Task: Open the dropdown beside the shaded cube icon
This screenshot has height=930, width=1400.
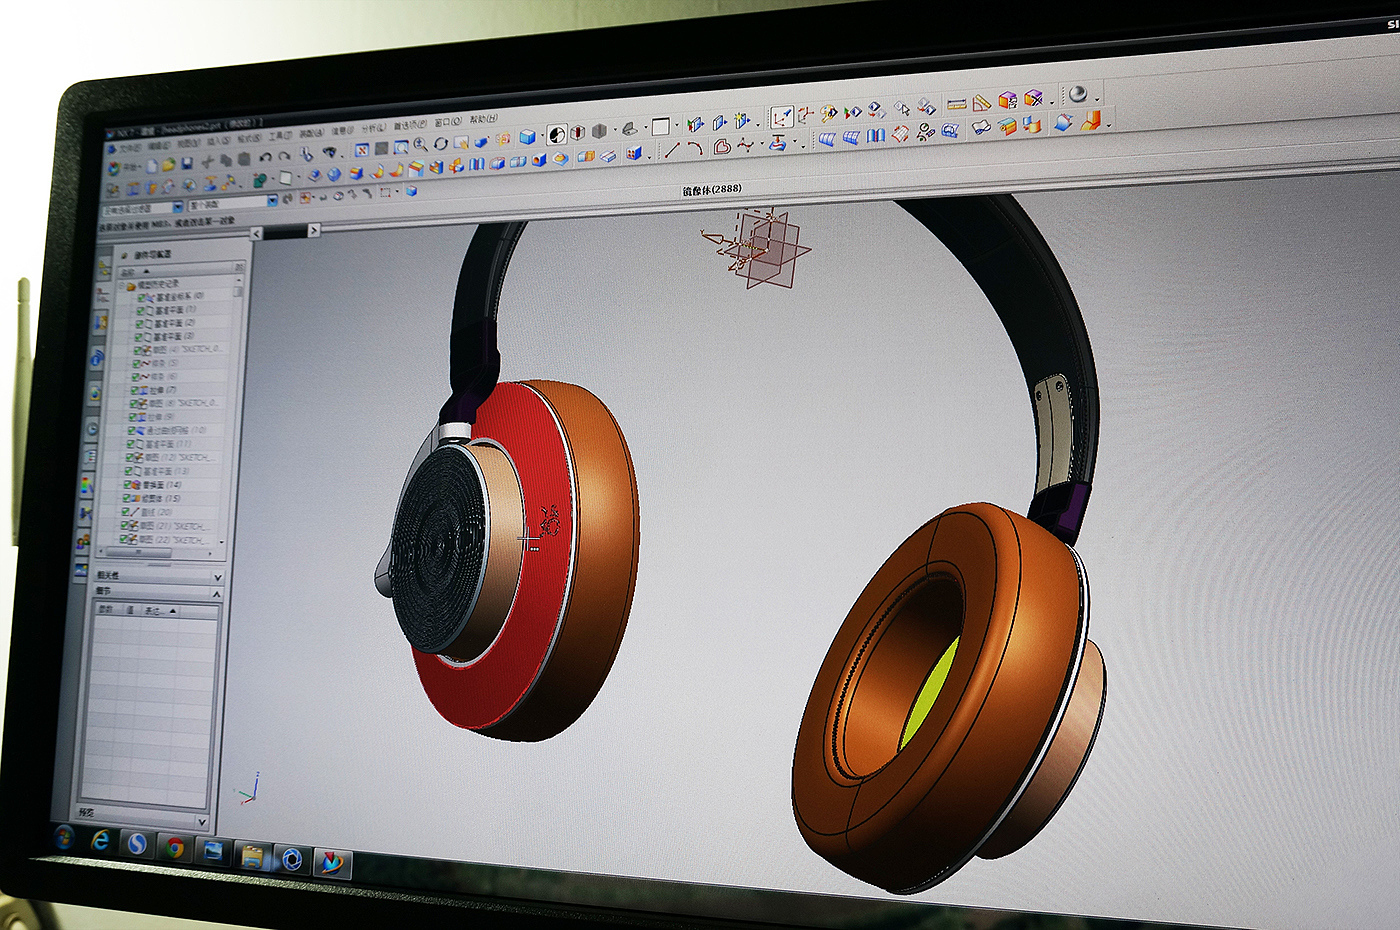Action: 541,137
